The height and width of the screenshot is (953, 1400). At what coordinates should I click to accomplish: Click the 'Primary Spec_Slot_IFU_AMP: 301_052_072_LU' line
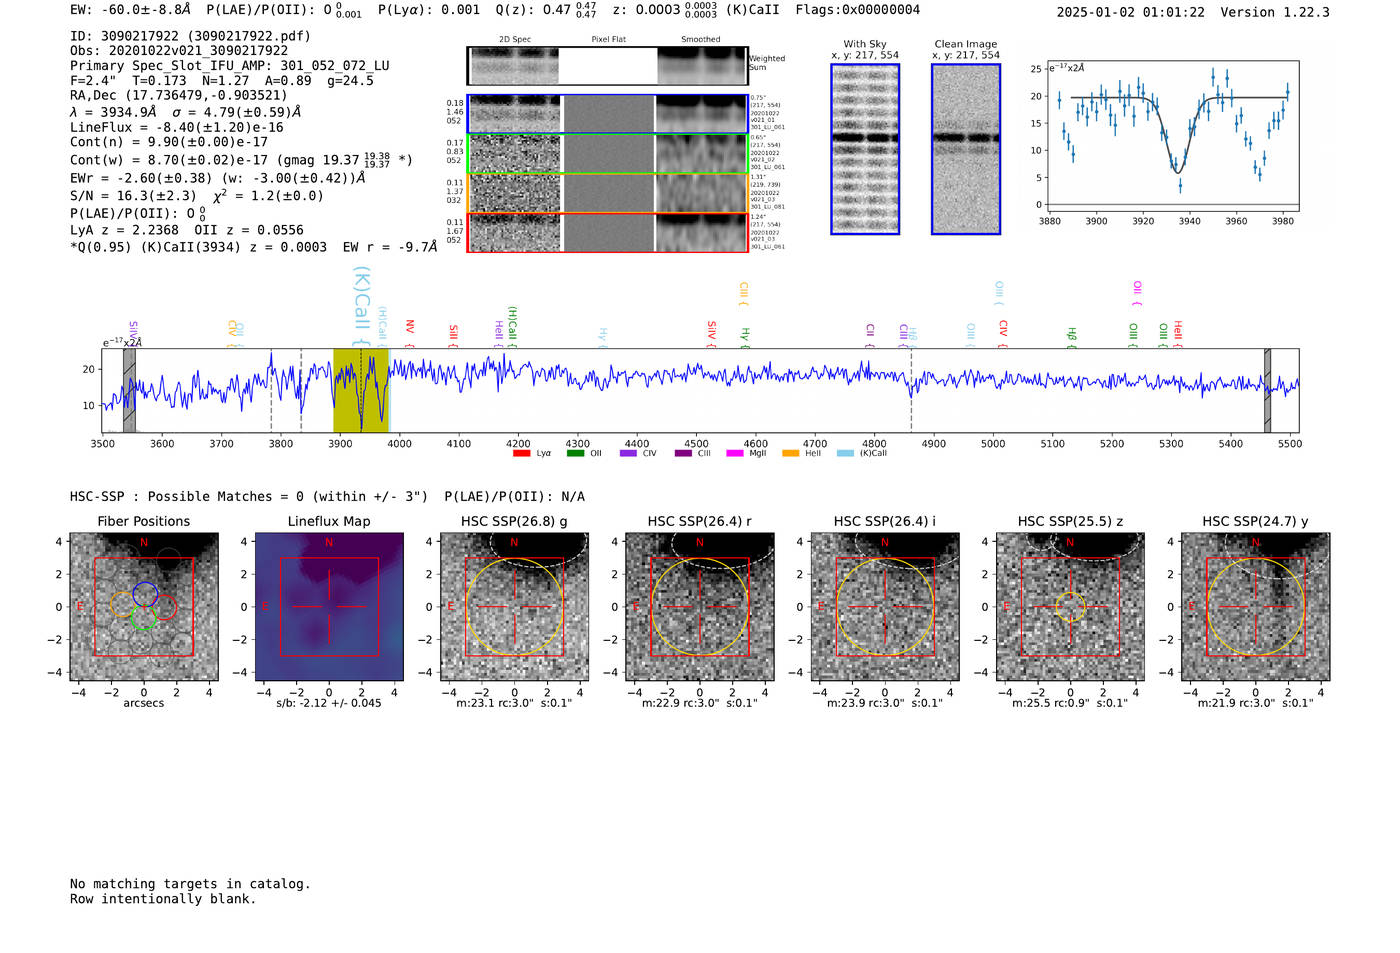[230, 66]
